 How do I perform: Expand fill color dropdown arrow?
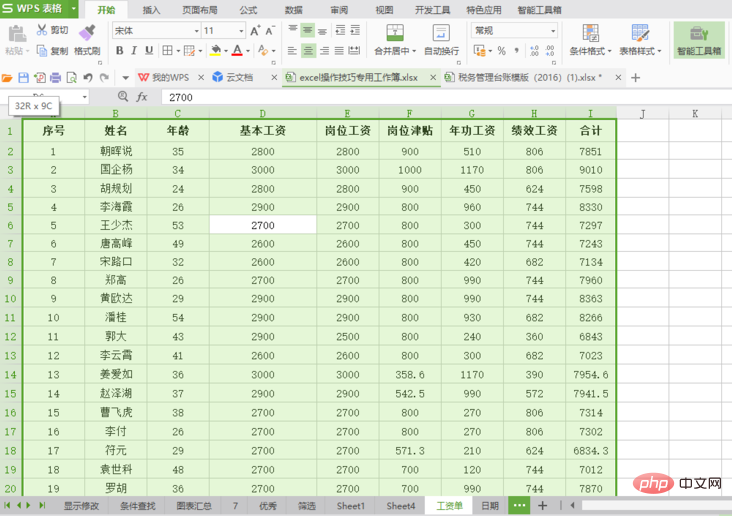[x=226, y=51]
